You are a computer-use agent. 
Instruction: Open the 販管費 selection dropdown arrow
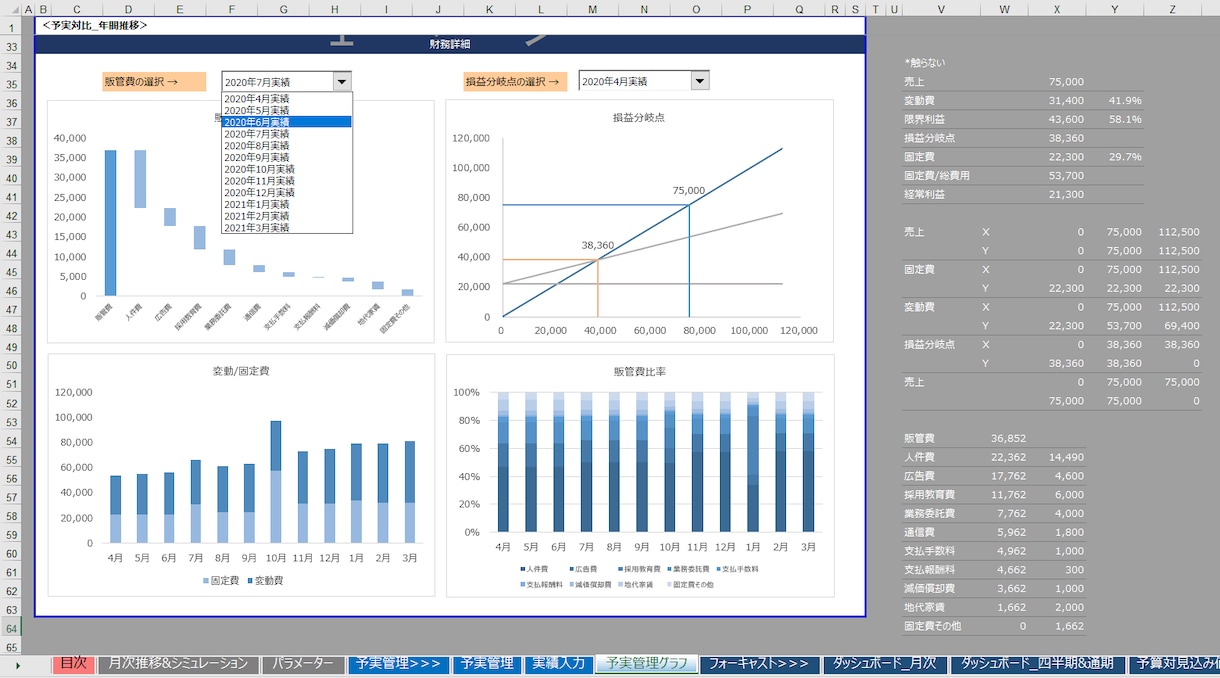pyautogui.click(x=342, y=82)
